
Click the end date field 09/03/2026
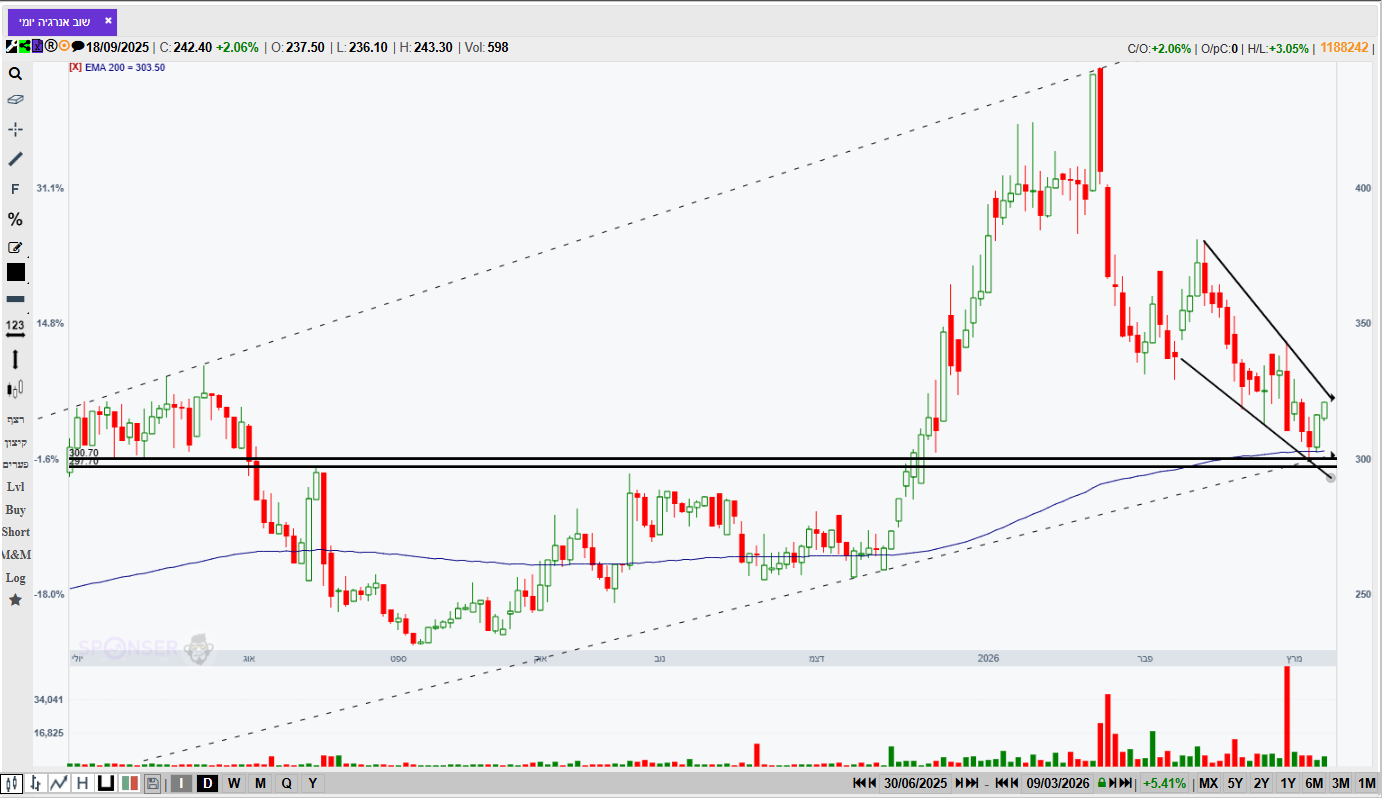[1058, 783]
